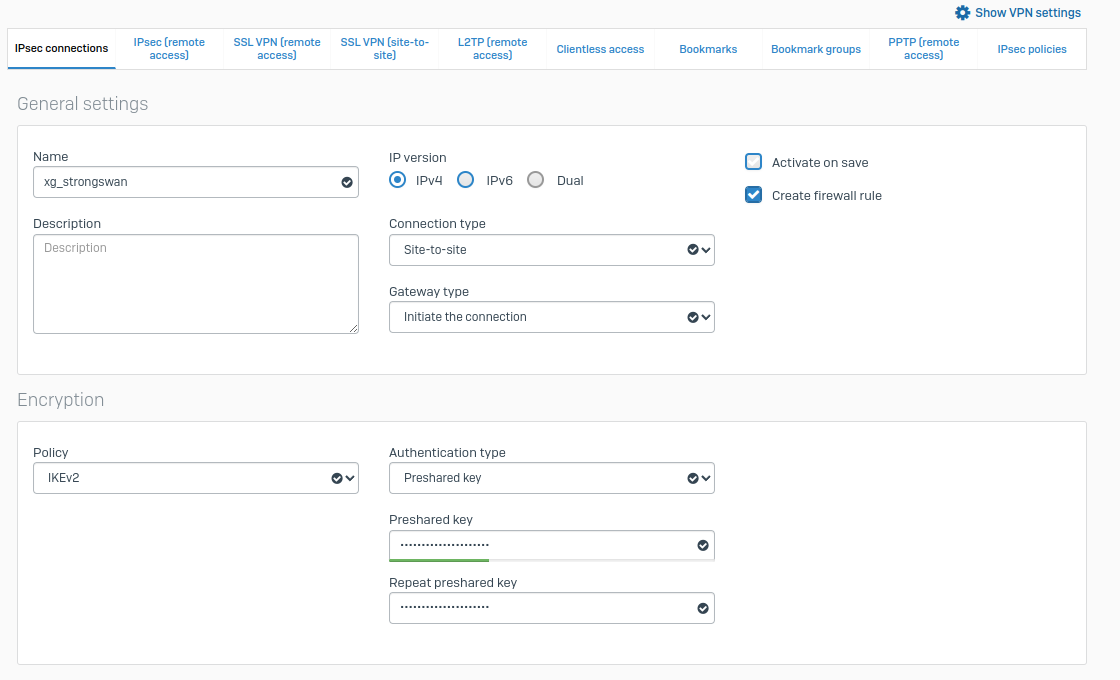Expand the Authentication type dropdown

[x=551, y=478]
